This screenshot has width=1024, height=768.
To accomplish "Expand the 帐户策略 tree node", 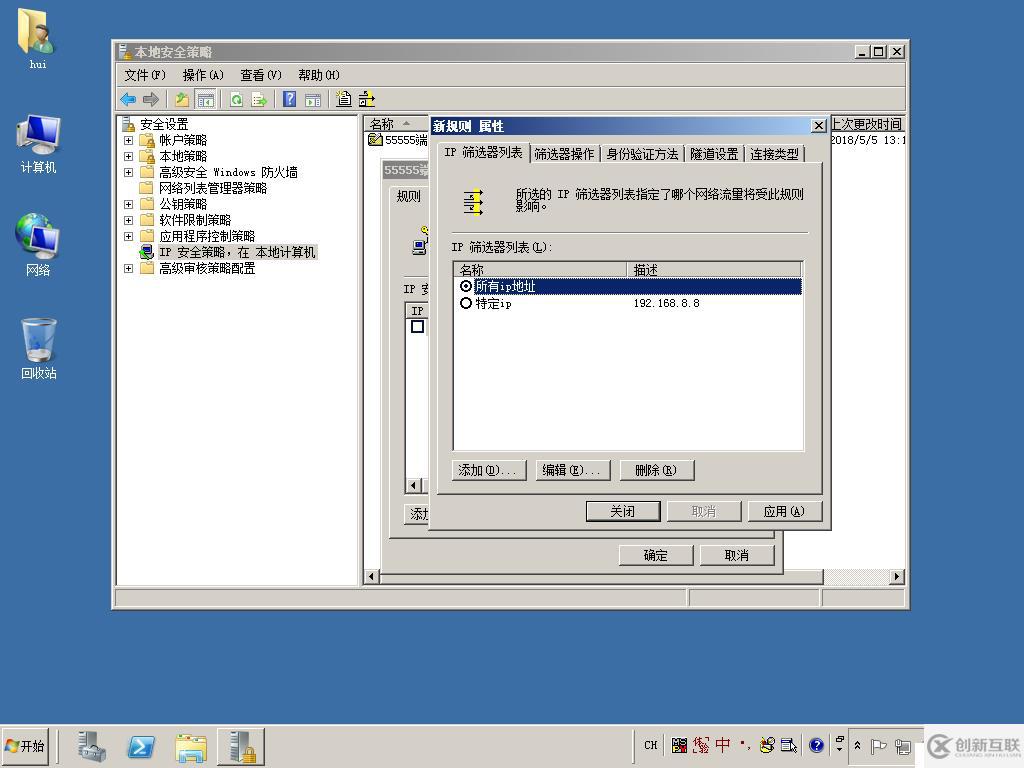I will pyautogui.click(x=128, y=140).
